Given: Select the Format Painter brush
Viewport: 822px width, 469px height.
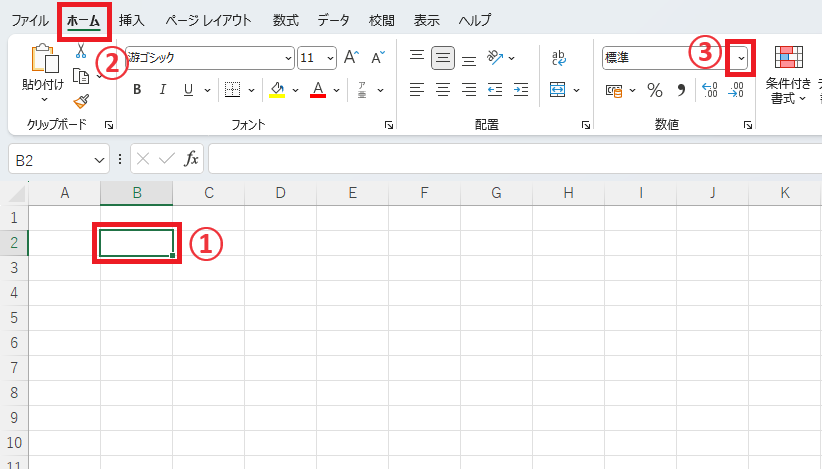Looking at the screenshot, I should pos(81,101).
